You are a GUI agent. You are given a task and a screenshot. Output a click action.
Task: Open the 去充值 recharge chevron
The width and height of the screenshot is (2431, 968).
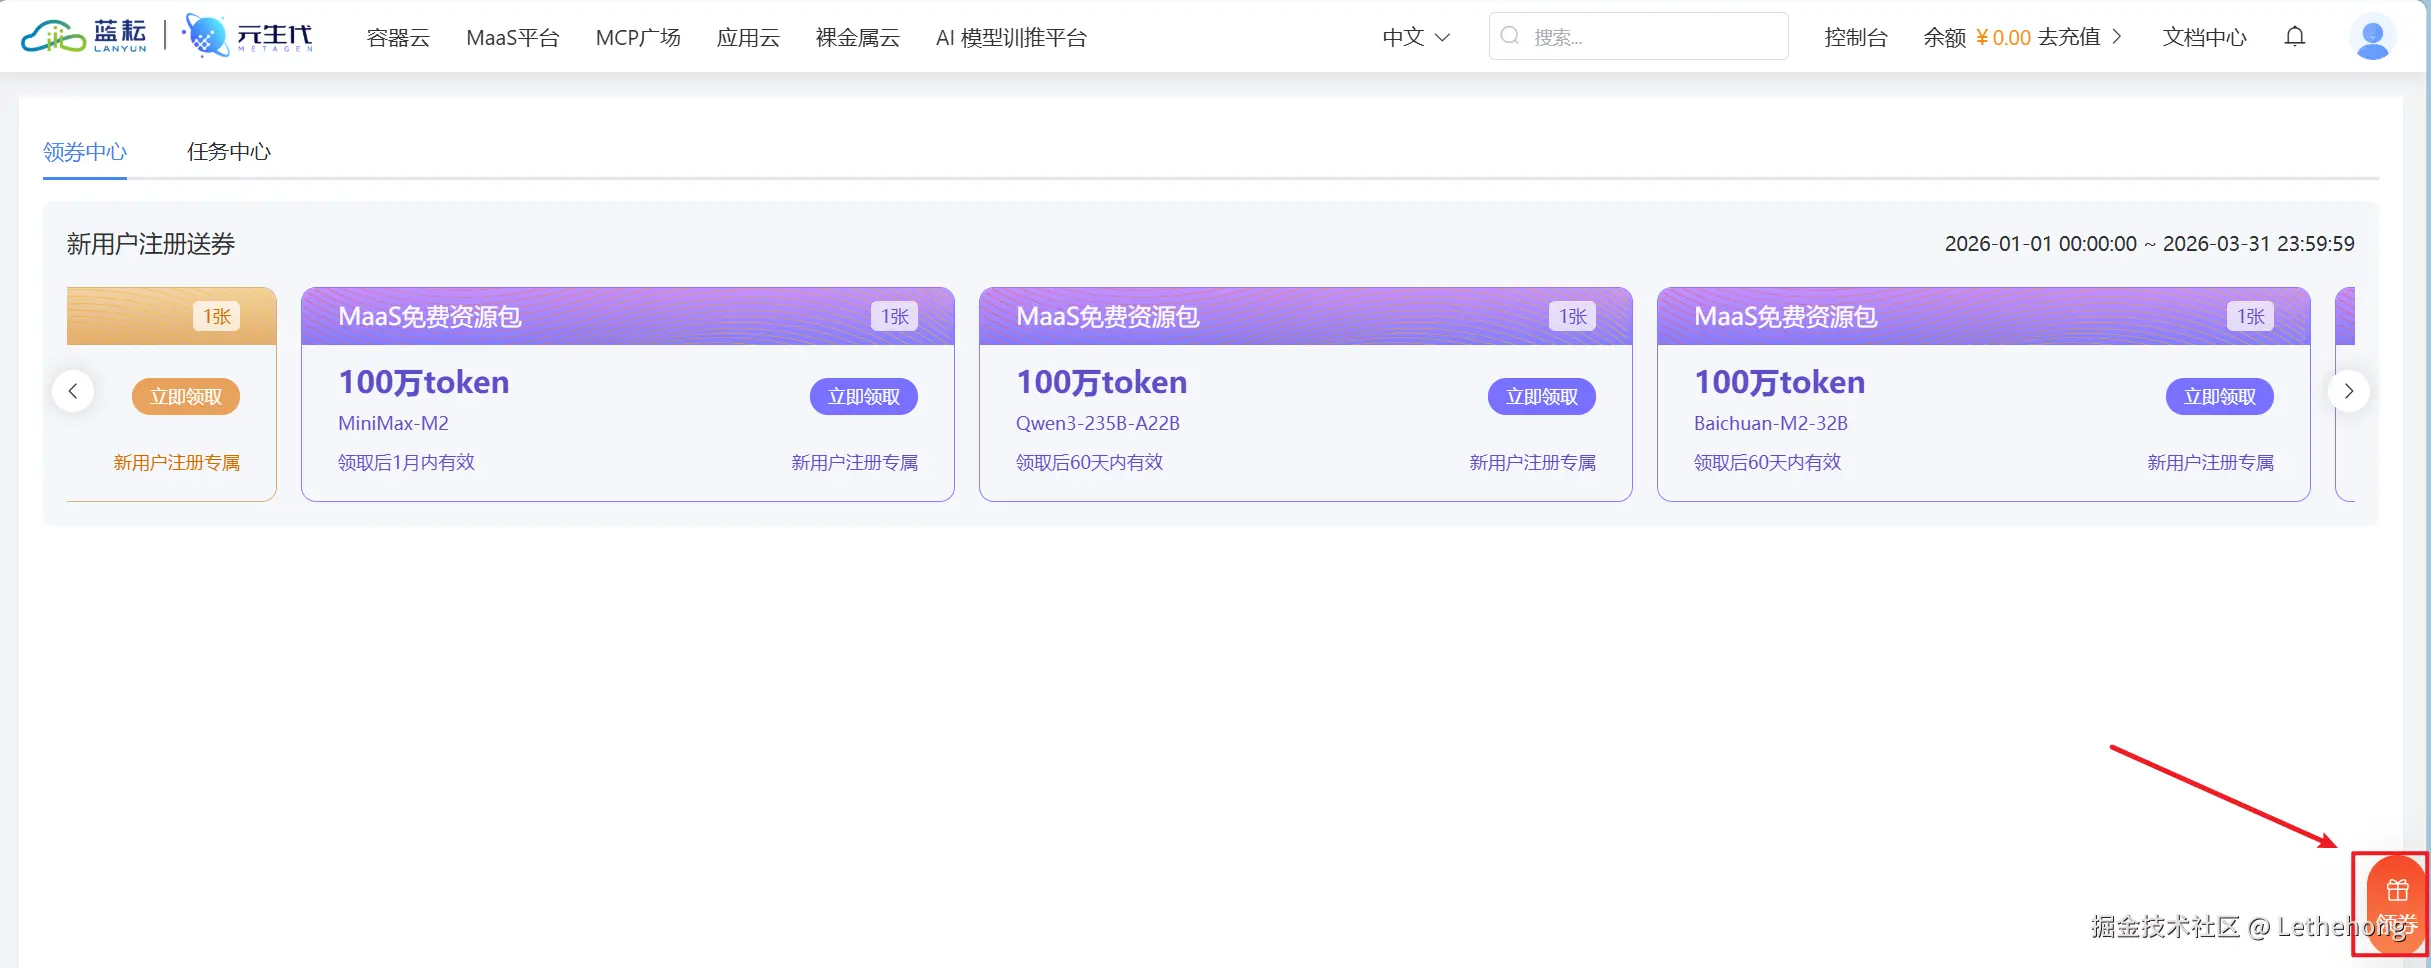2117,37
